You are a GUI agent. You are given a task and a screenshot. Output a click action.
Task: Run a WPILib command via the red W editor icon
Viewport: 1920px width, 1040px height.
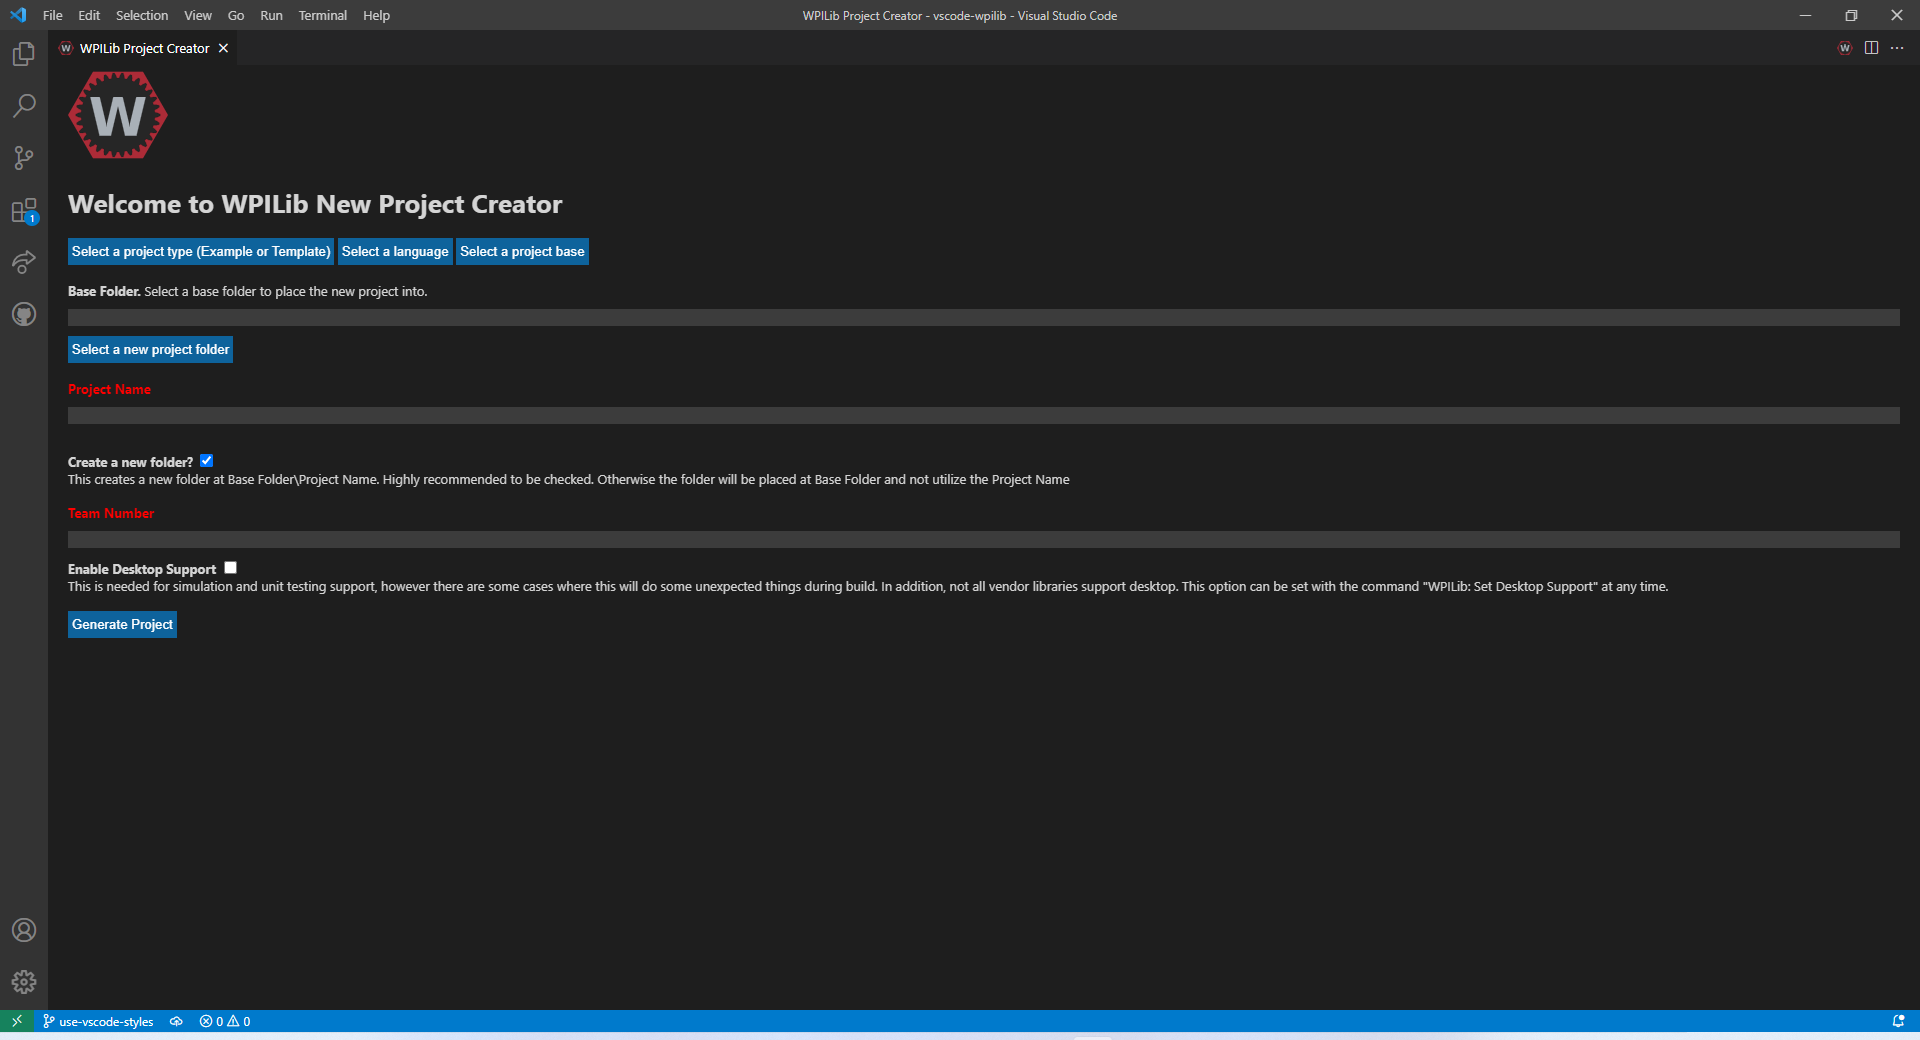(x=1844, y=47)
